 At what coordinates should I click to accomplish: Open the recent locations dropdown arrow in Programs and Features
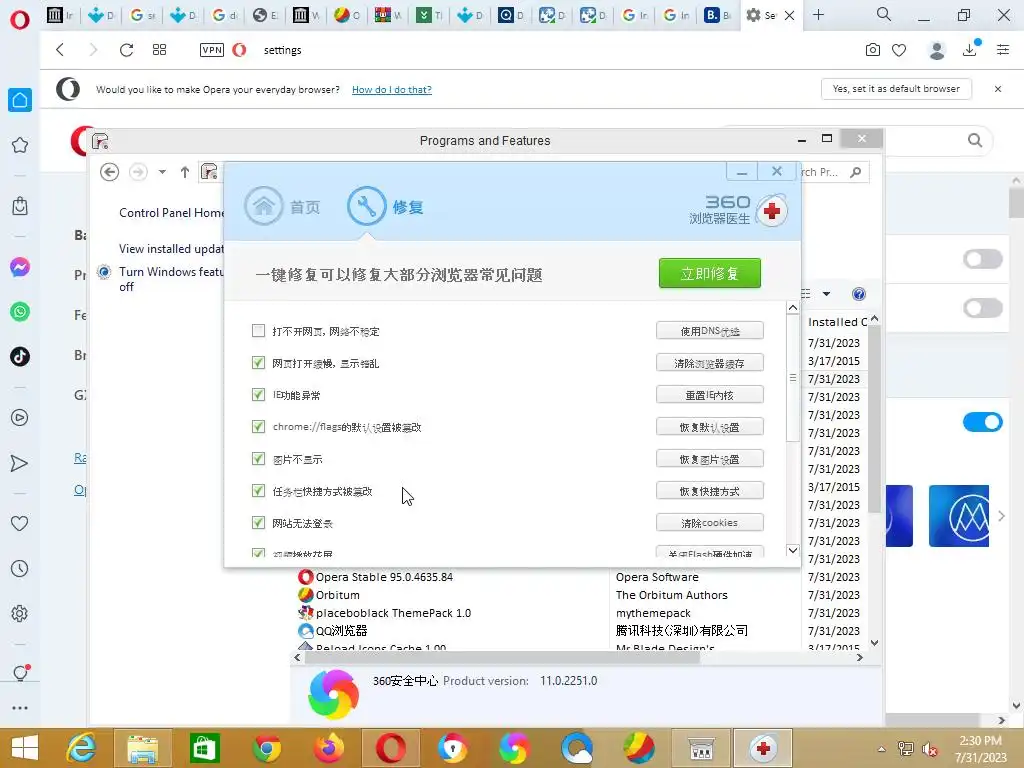point(162,172)
